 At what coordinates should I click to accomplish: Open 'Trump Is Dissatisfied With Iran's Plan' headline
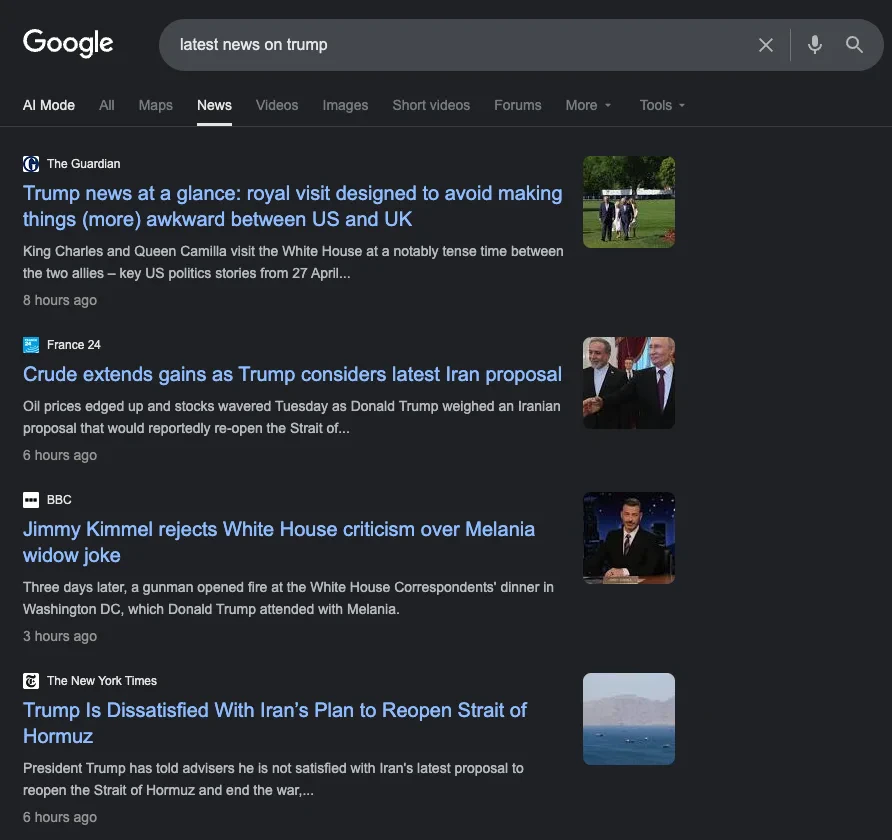275,723
